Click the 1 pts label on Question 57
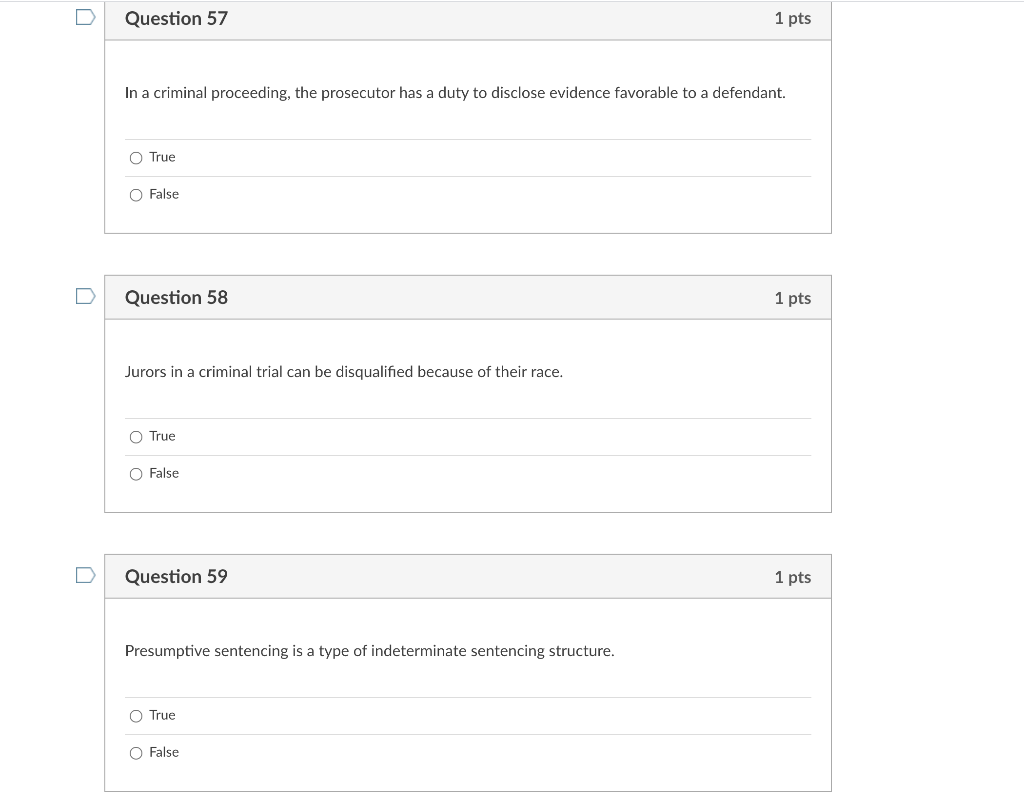This screenshot has width=1024, height=803. (x=792, y=18)
